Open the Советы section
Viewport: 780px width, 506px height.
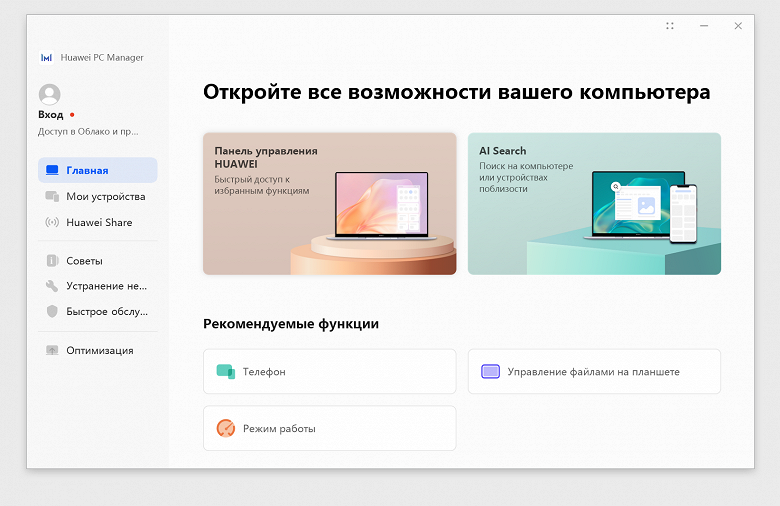click(98, 261)
